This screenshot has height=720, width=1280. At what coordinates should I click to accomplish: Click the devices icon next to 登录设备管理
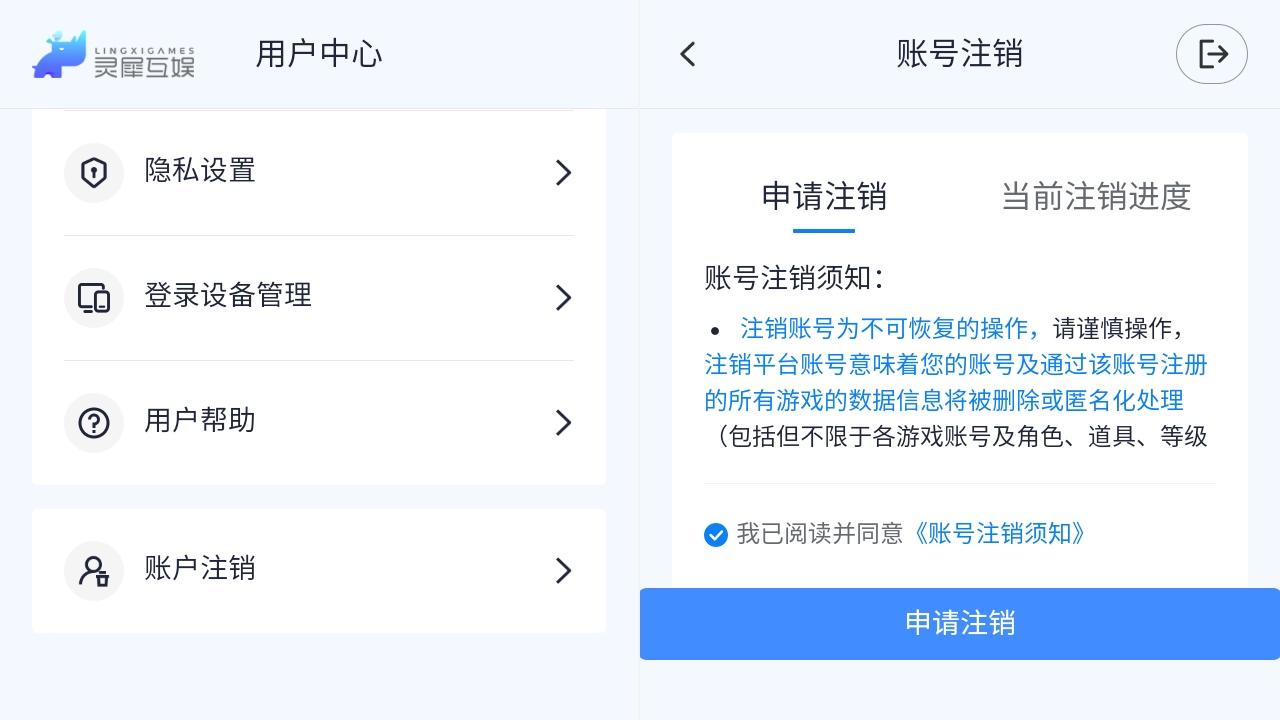click(x=94, y=297)
